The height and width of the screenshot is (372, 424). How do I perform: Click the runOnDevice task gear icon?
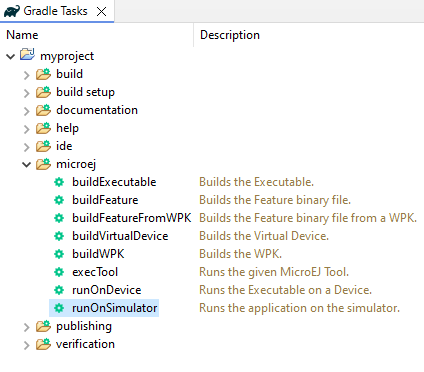(x=59, y=290)
